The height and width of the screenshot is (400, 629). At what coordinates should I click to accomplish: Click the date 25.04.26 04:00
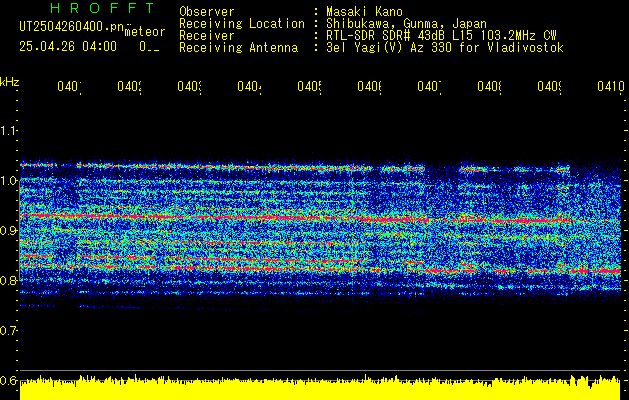click(68, 47)
